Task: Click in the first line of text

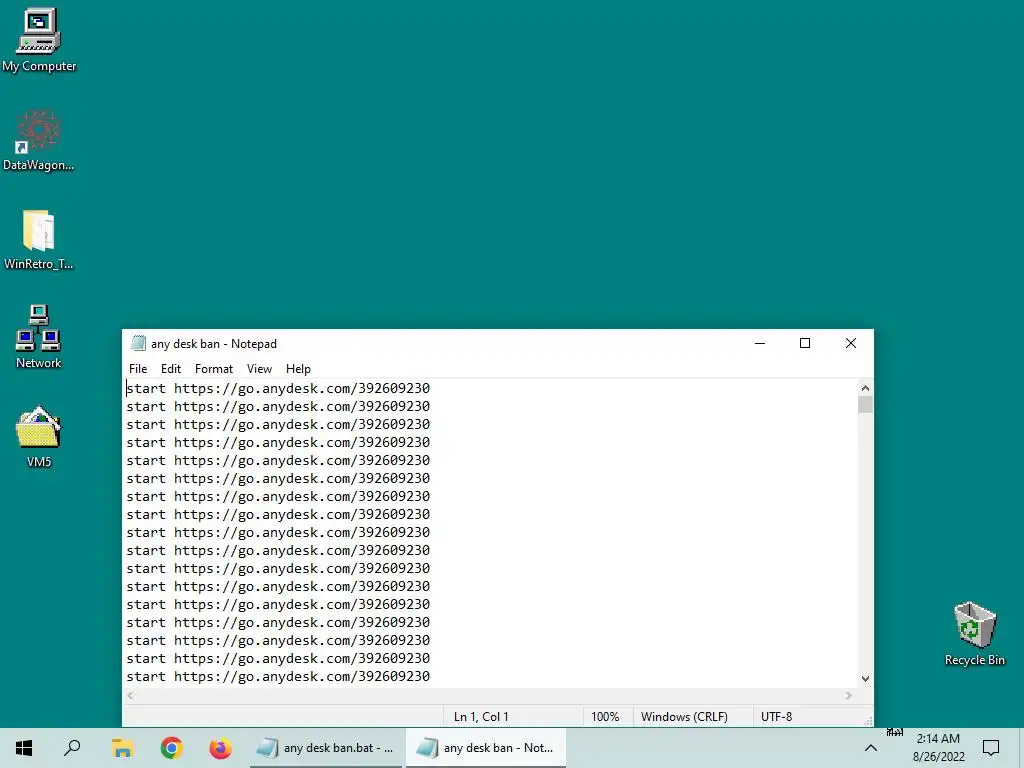Action: [278, 389]
